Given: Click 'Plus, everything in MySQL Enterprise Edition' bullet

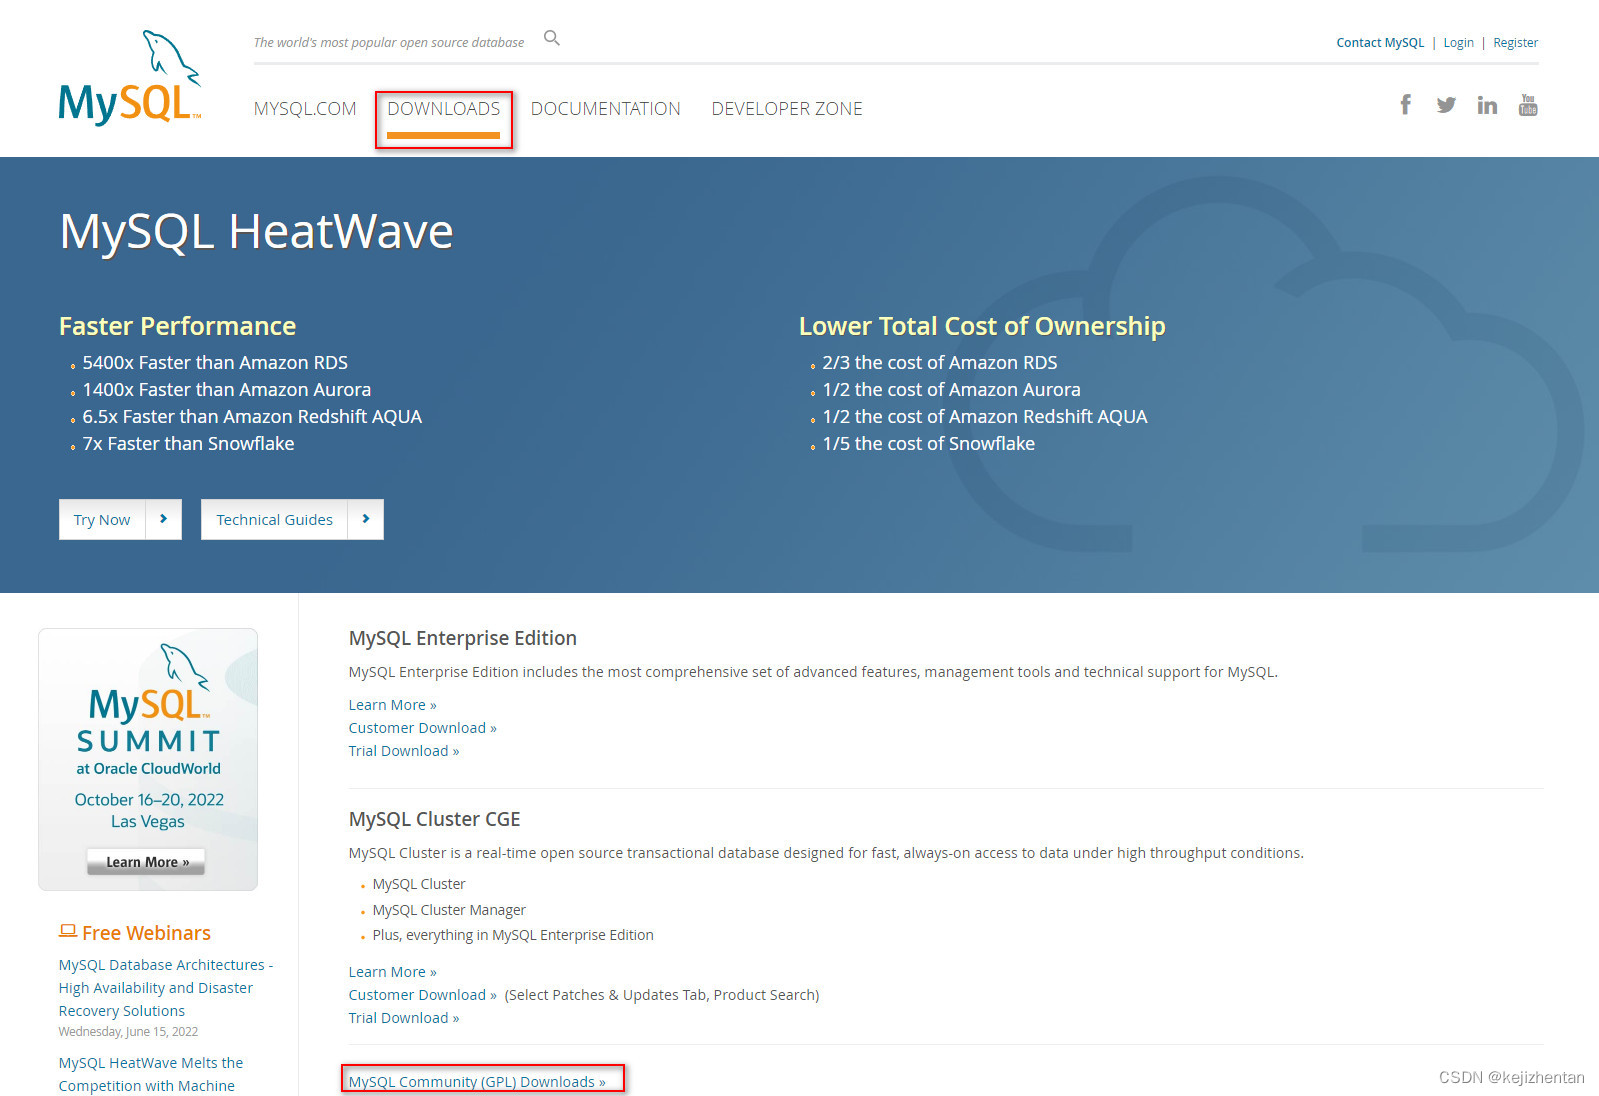Looking at the screenshot, I should coord(513,935).
